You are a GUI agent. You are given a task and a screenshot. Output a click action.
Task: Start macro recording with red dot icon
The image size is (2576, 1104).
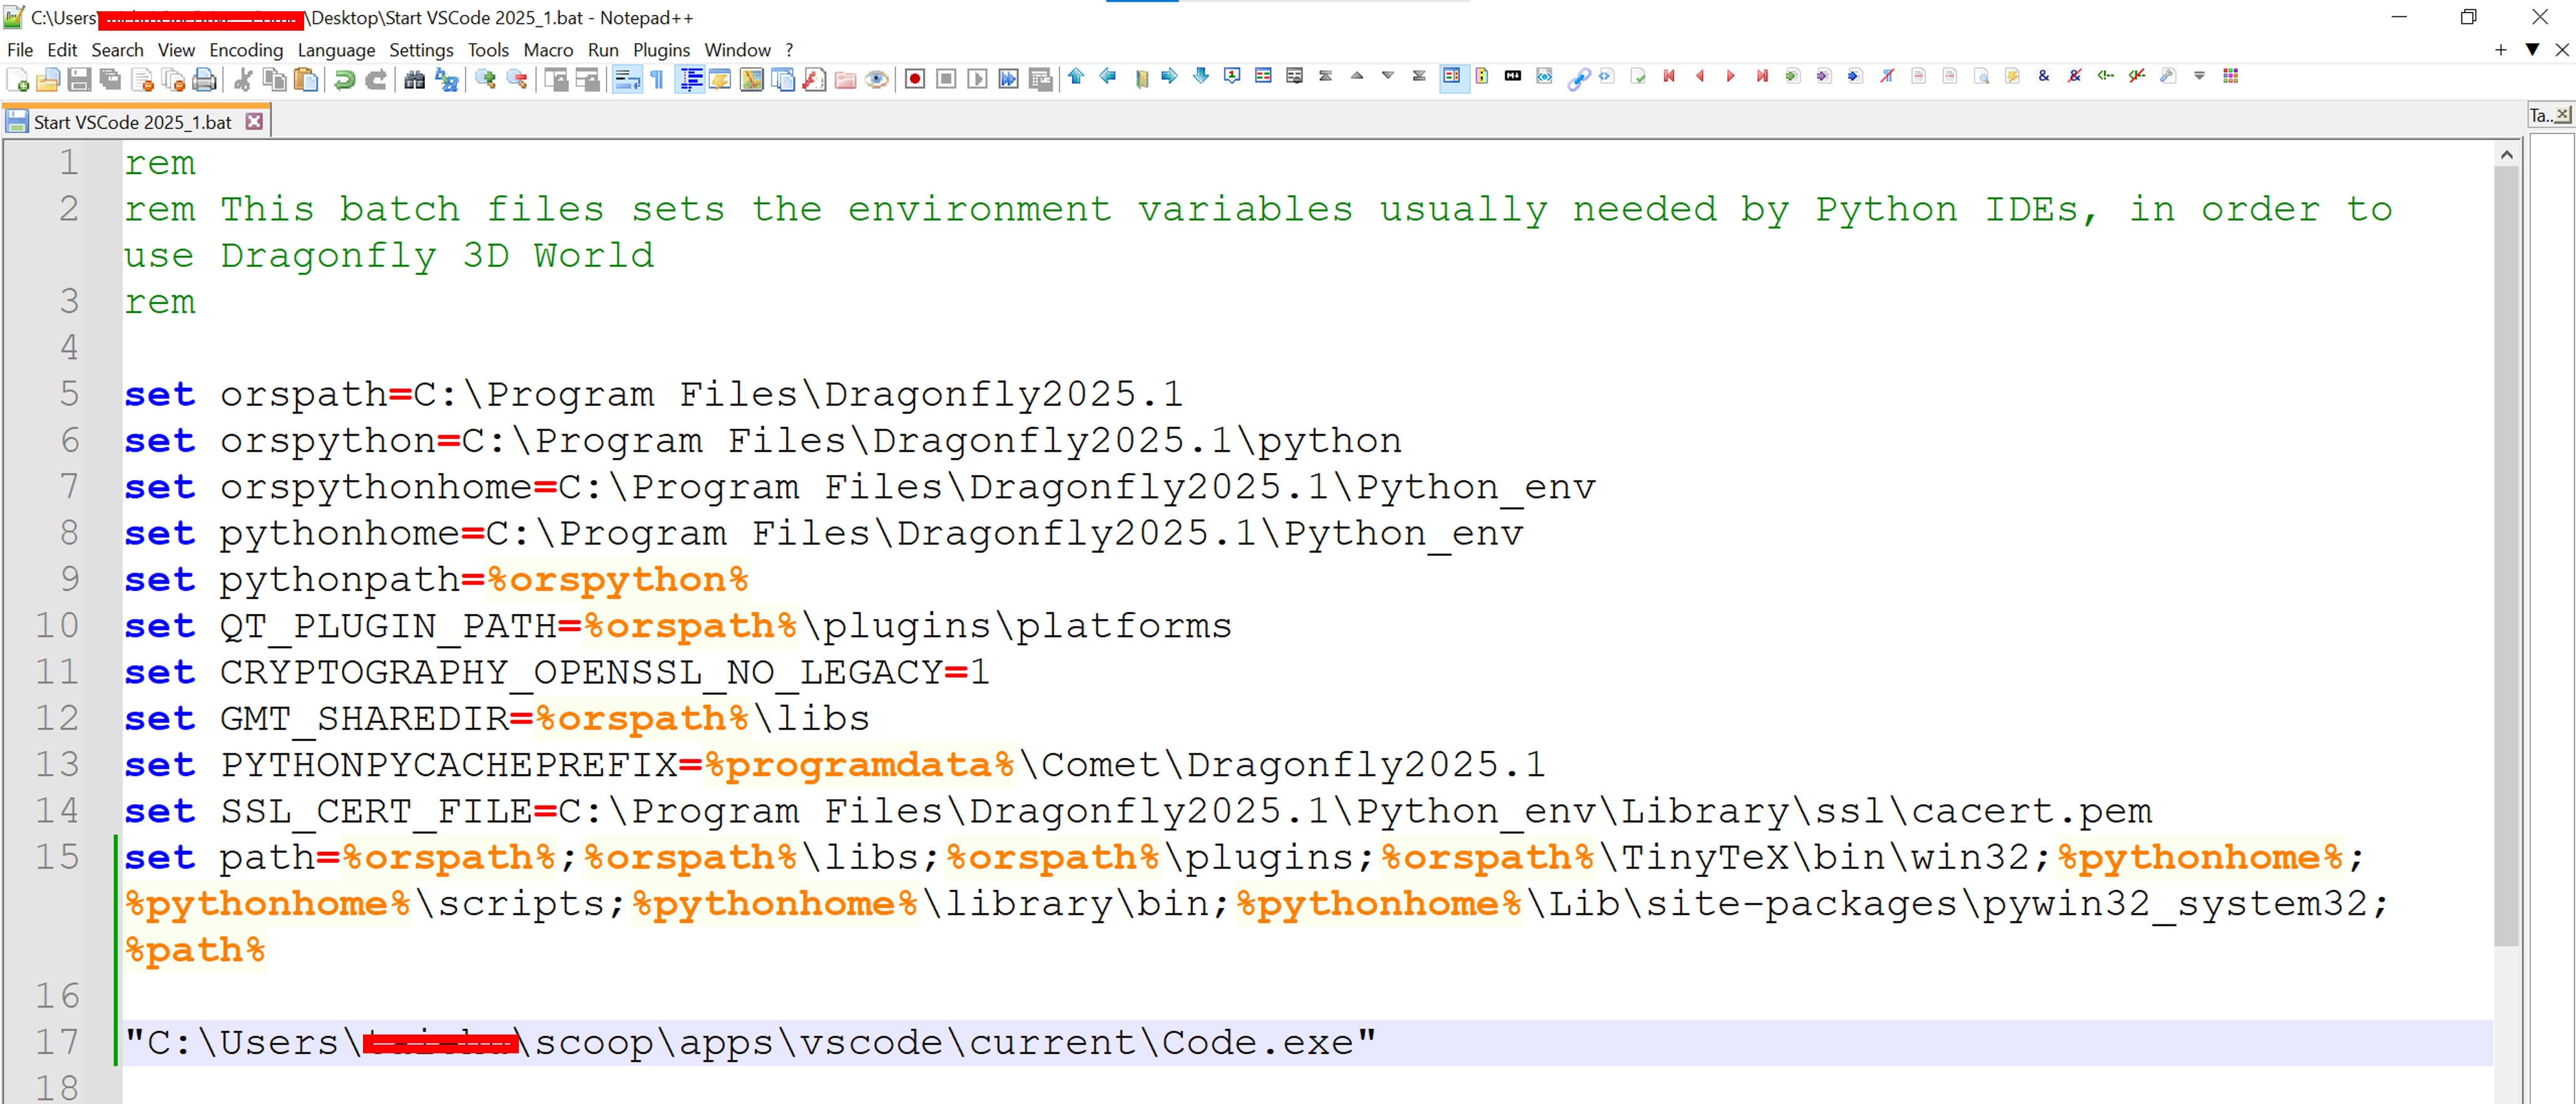click(914, 79)
